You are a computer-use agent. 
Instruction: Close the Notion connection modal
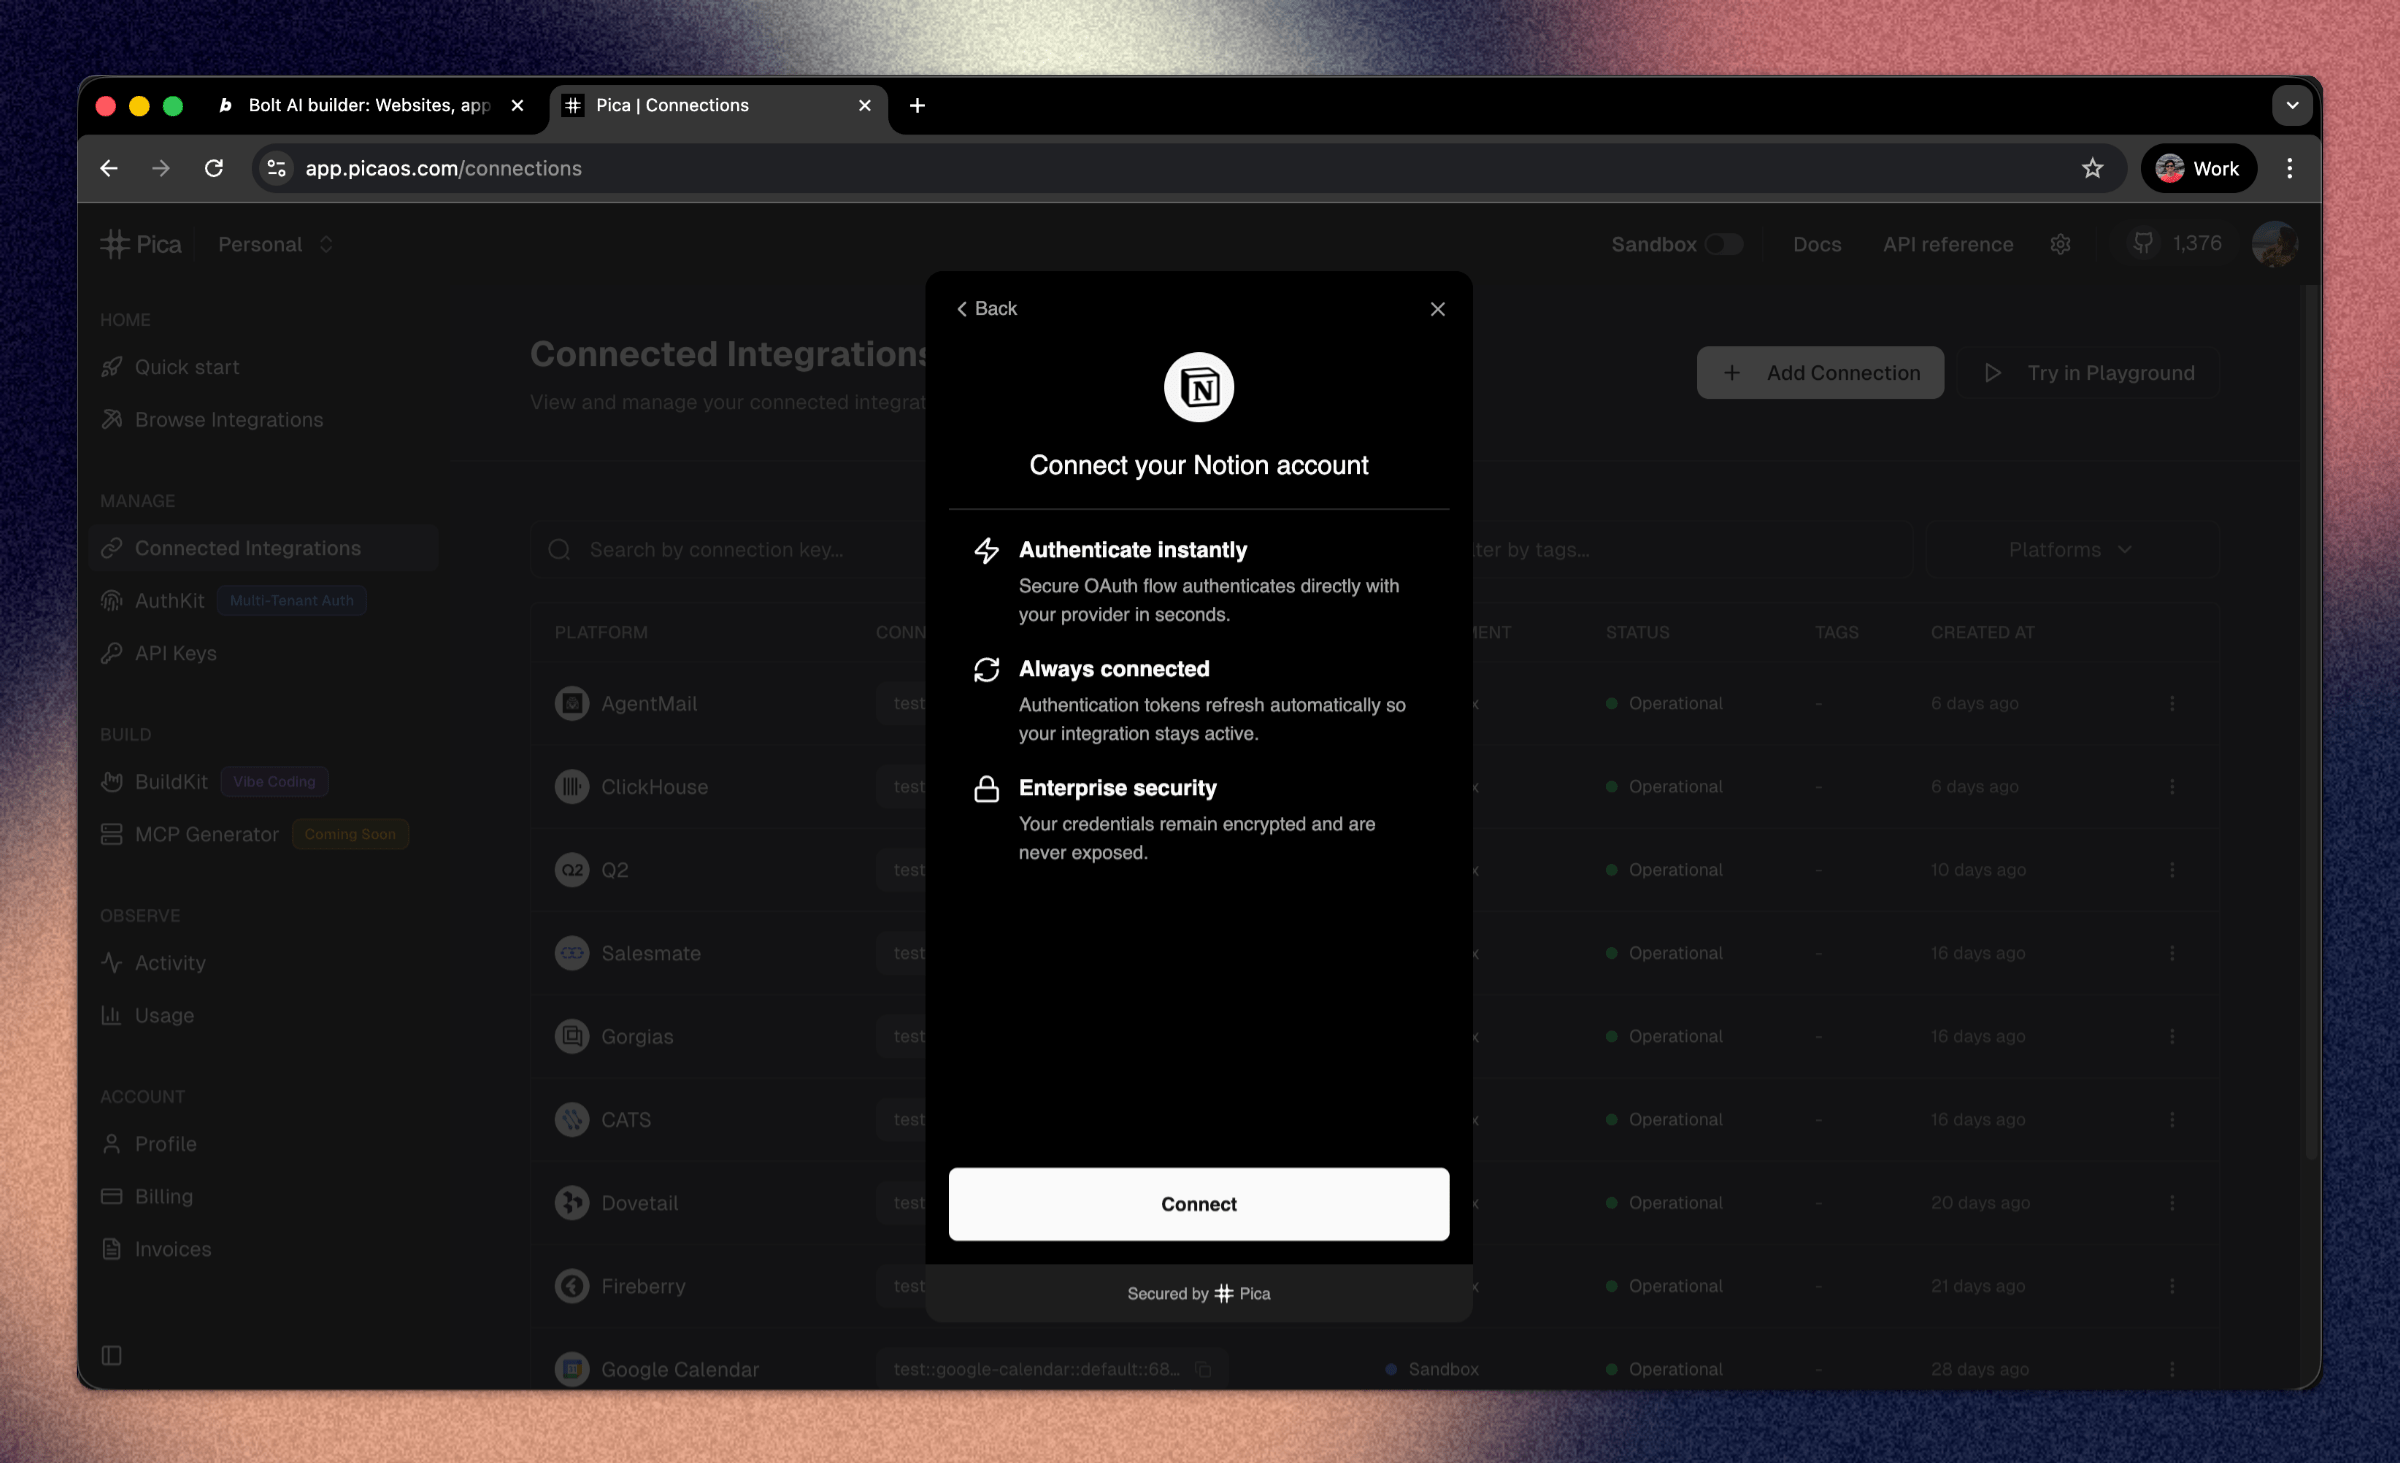[x=1437, y=309]
